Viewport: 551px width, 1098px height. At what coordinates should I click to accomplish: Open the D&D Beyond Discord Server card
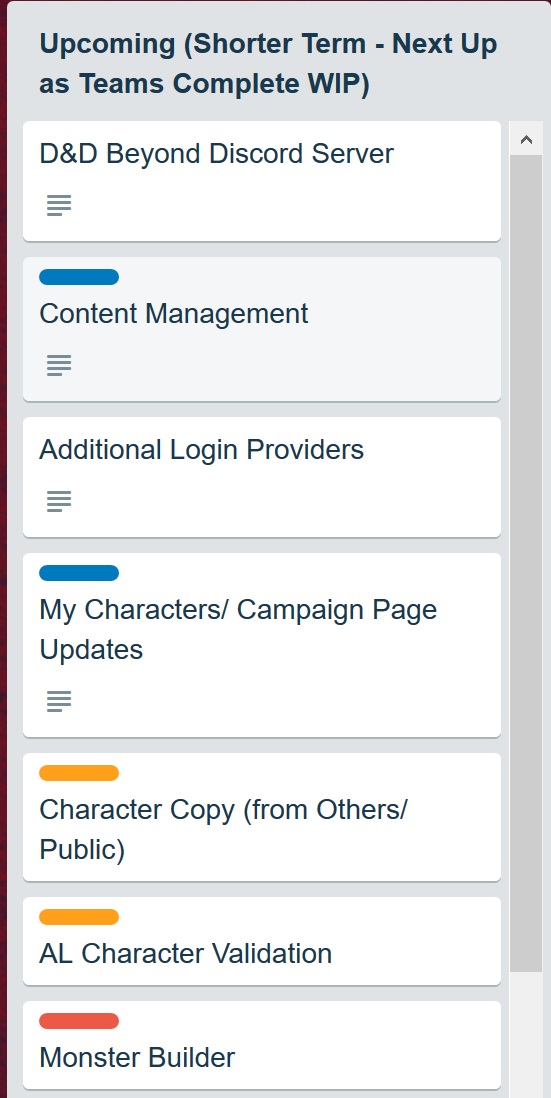coord(262,181)
